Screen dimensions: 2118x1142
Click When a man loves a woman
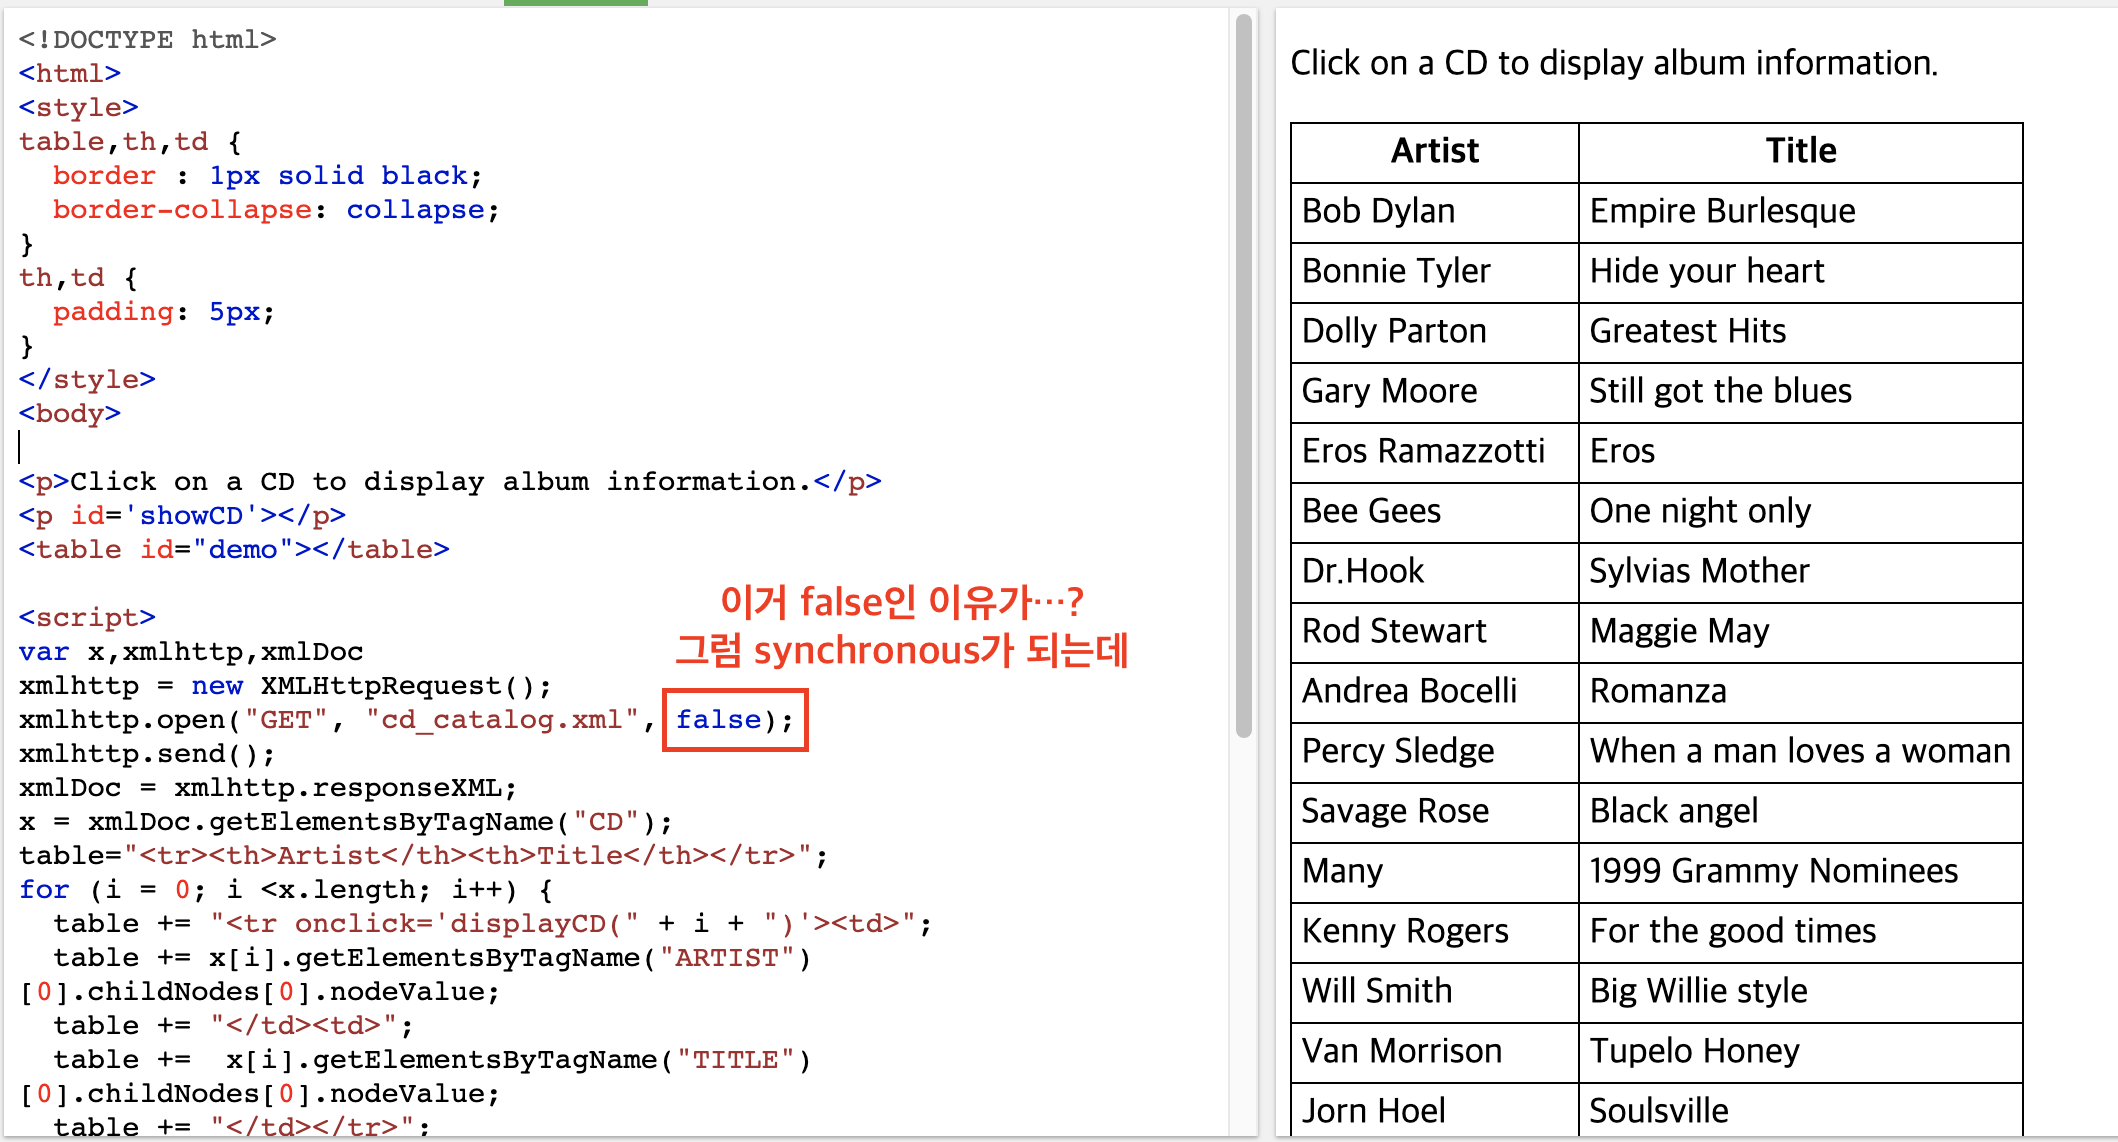click(1799, 752)
